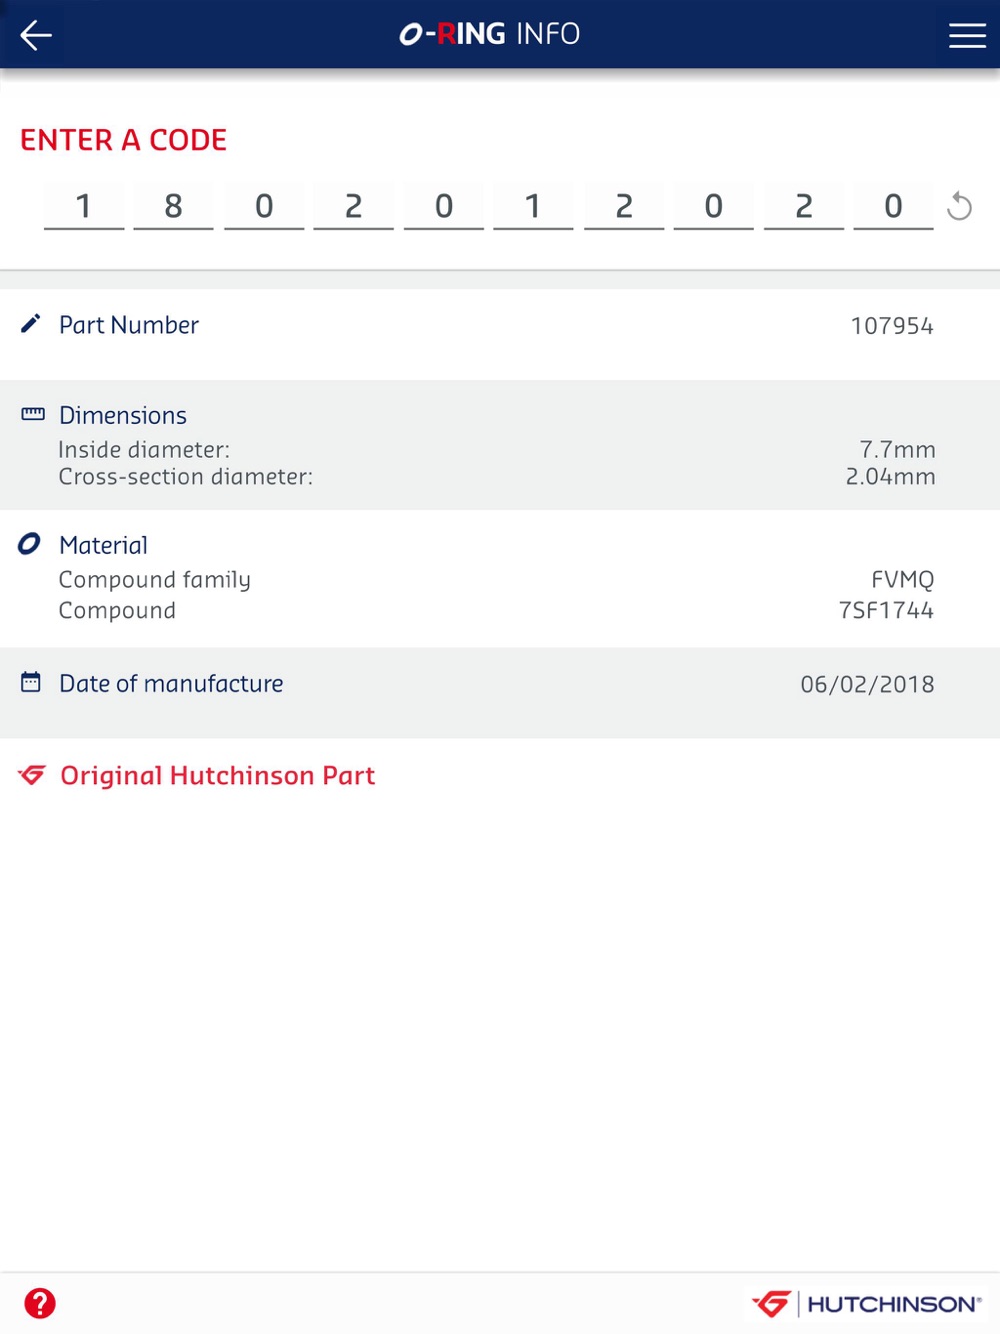Click the Original Hutchinson Part link
Viewport: 1000px width, 1334px height.
pyautogui.click(x=217, y=775)
